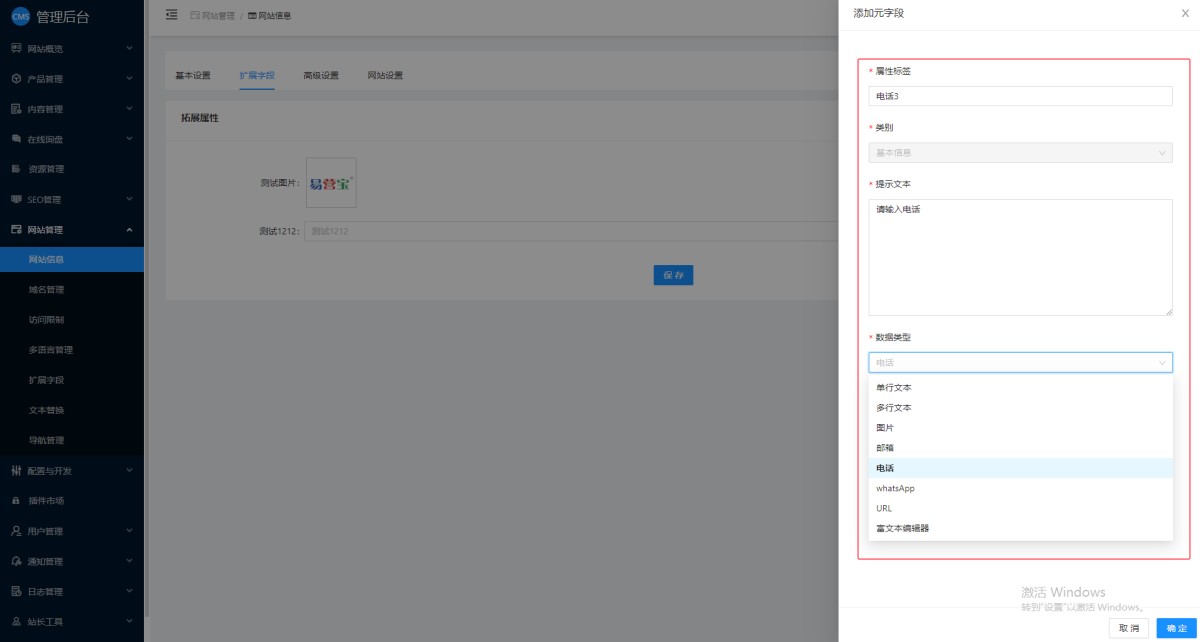1200x642 pixels.
Task: Close the 添加元字段 drawer with X
Action: [x=1185, y=13]
